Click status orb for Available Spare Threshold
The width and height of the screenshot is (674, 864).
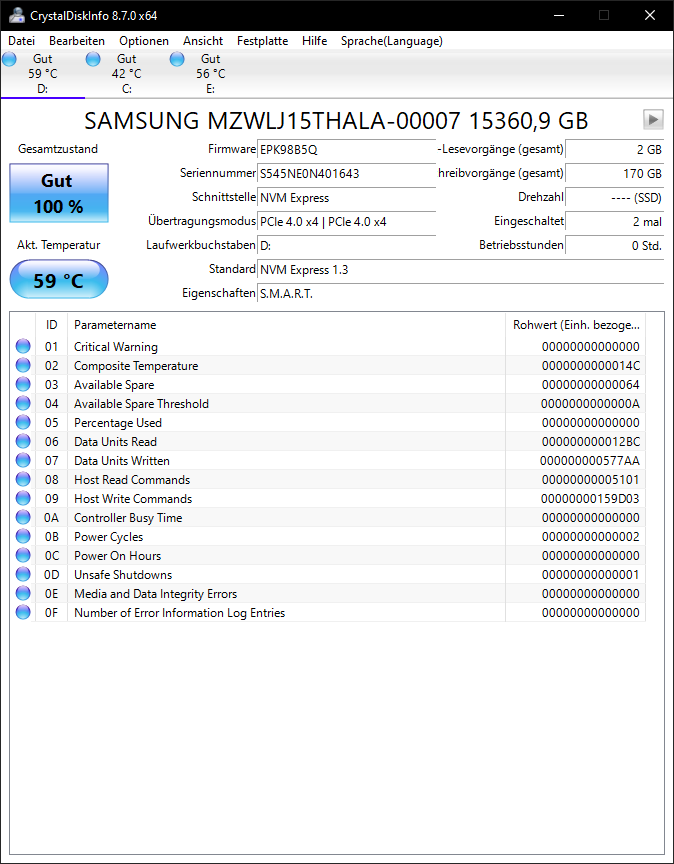pos(23,403)
